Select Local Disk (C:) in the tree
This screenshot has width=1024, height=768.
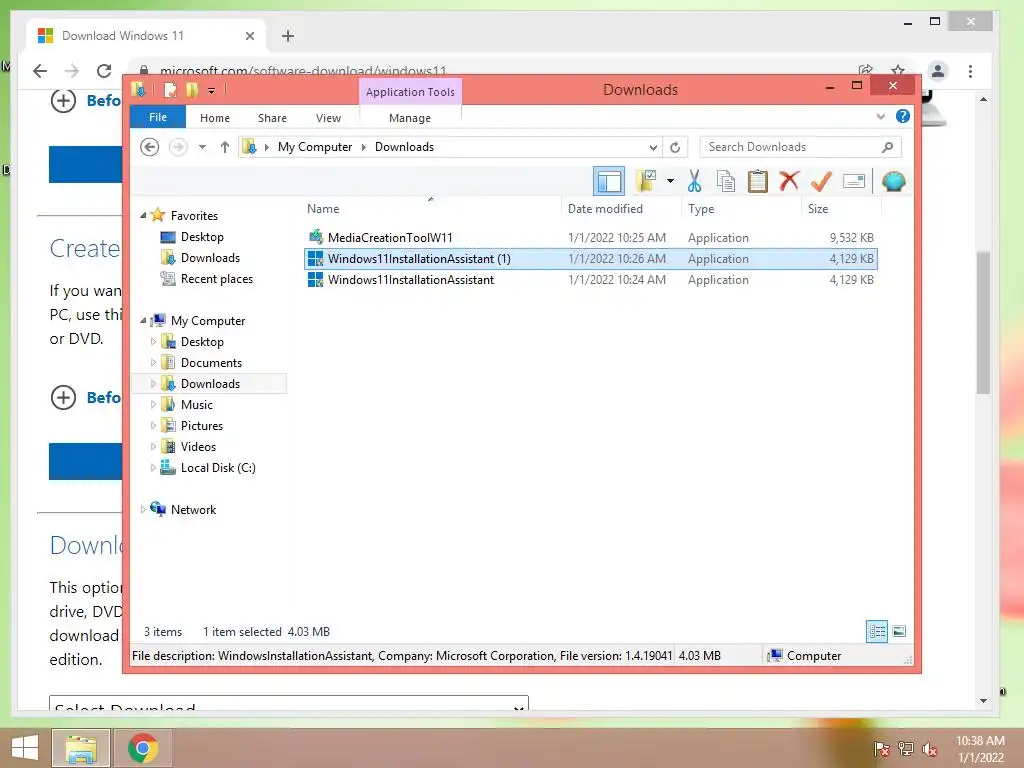click(217, 468)
